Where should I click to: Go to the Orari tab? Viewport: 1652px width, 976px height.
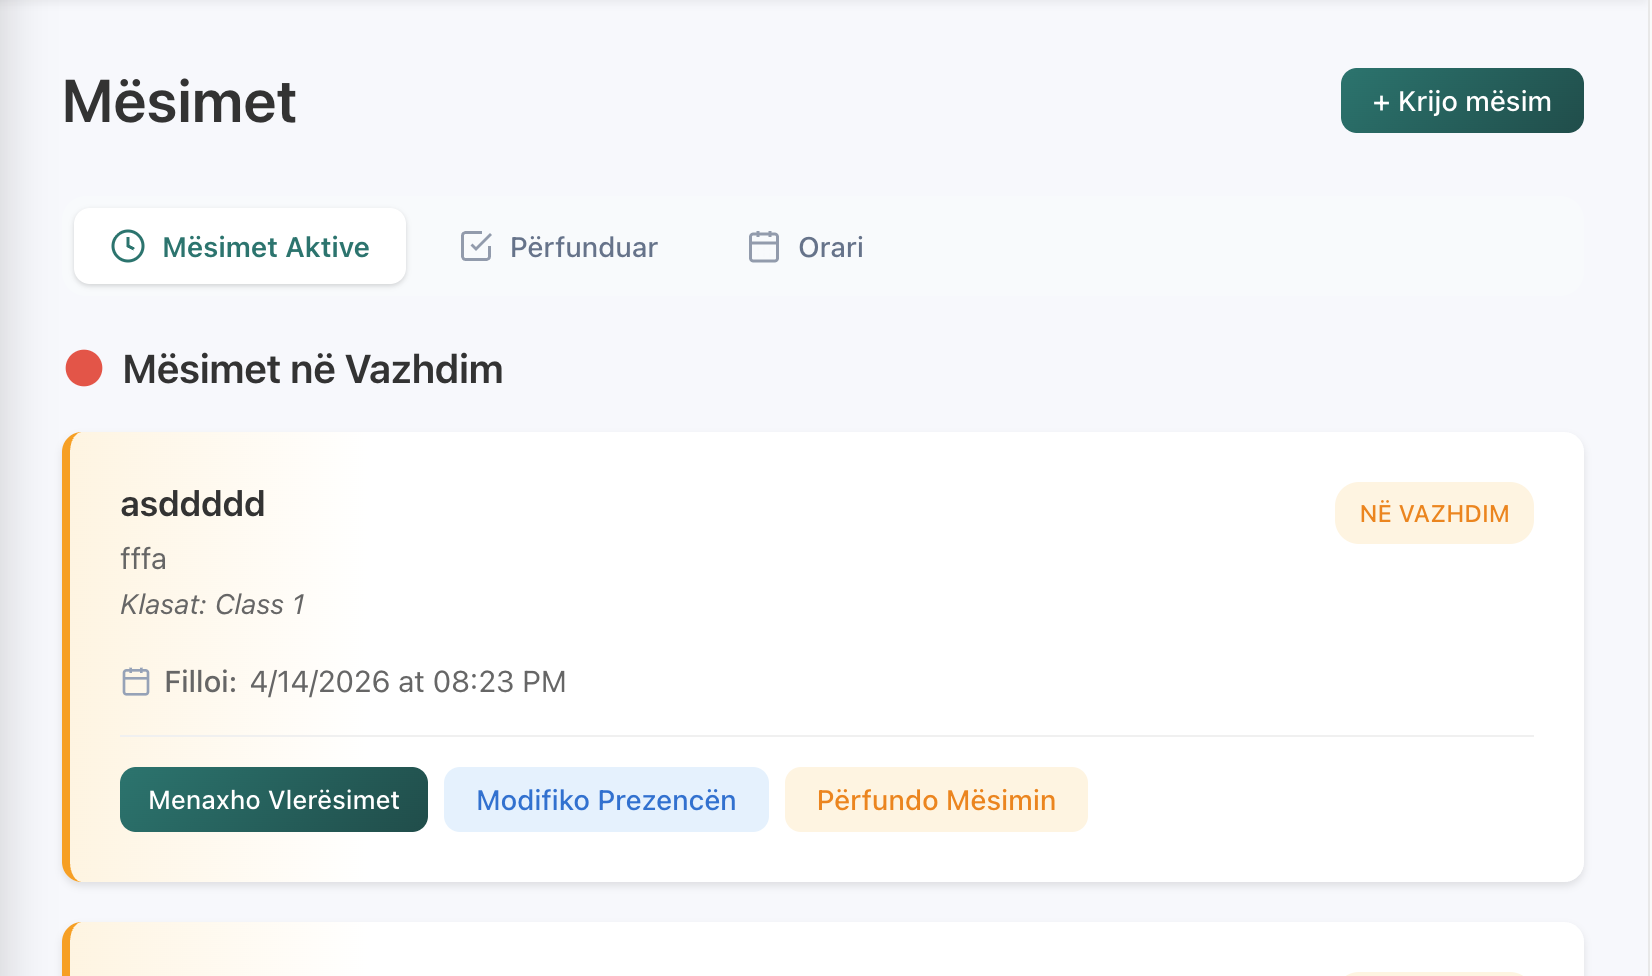[x=806, y=246]
